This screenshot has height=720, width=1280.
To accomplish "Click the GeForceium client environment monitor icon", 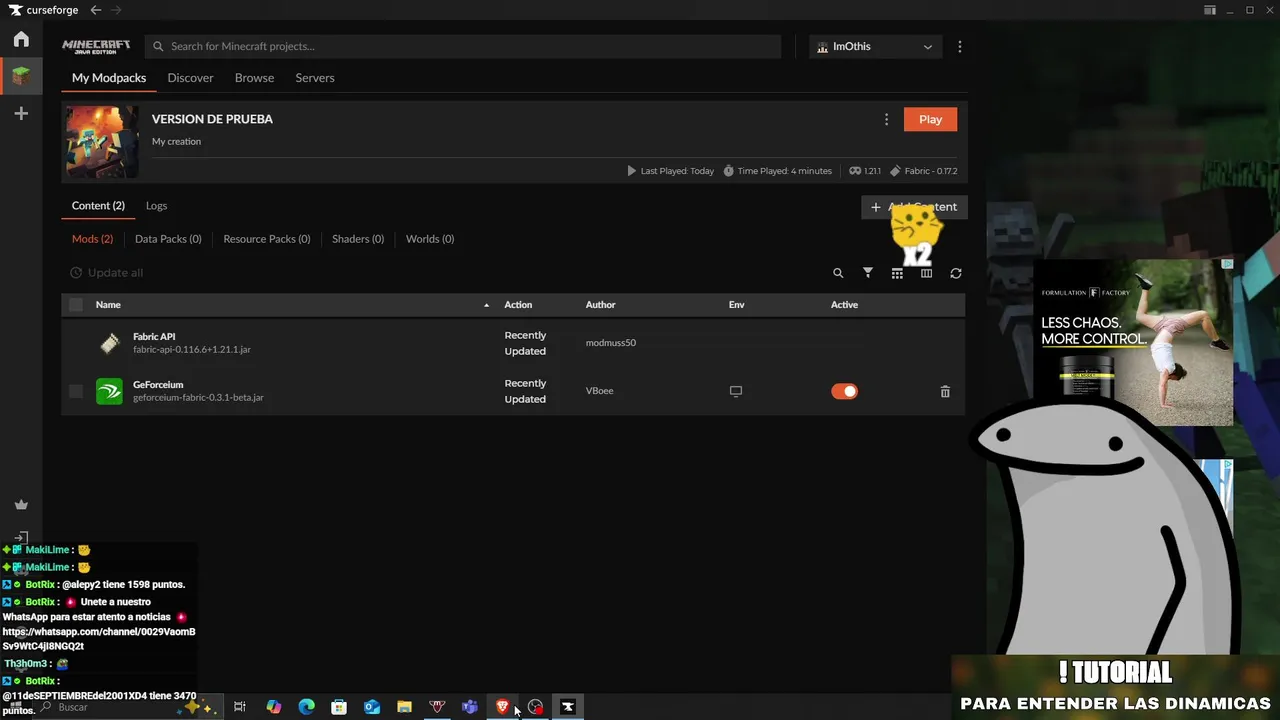I will tap(736, 392).
